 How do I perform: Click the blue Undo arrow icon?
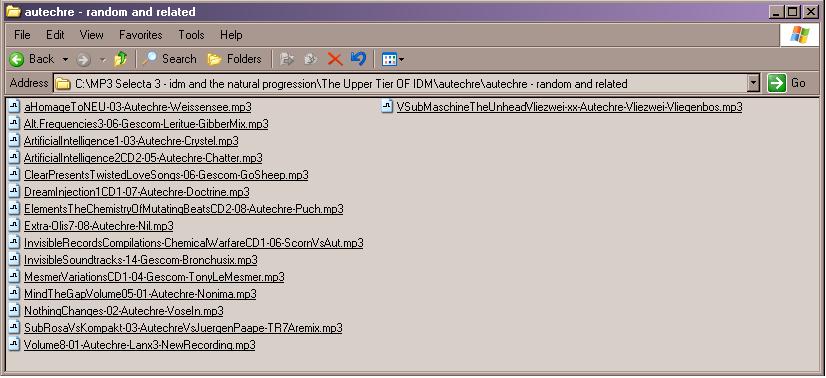358,58
